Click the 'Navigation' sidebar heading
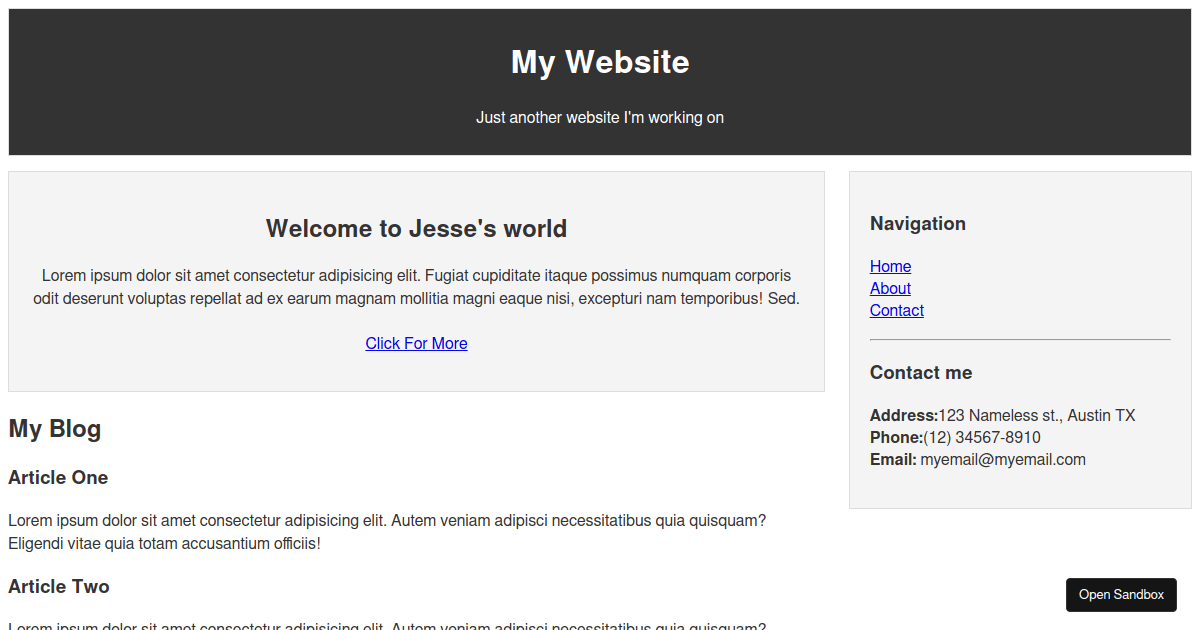 918,224
